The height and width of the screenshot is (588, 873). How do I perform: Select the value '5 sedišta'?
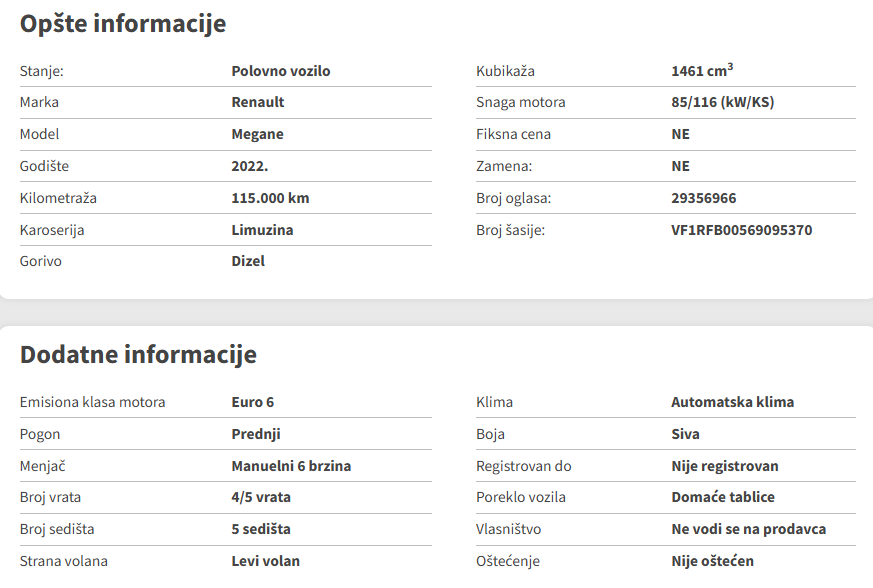(261, 529)
